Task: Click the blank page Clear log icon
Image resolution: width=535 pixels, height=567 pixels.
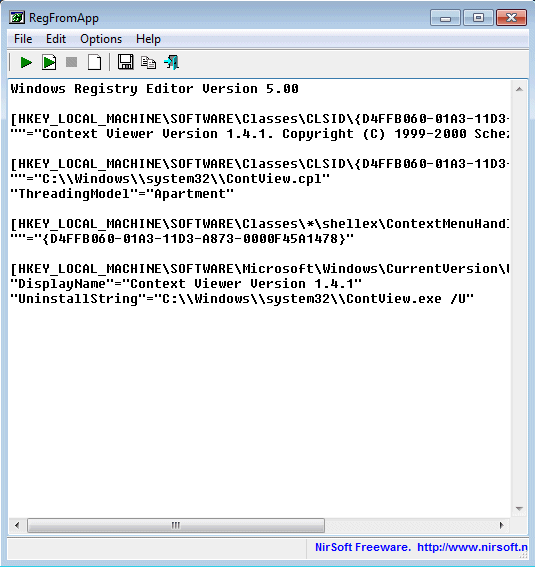Action: tap(94, 63)
